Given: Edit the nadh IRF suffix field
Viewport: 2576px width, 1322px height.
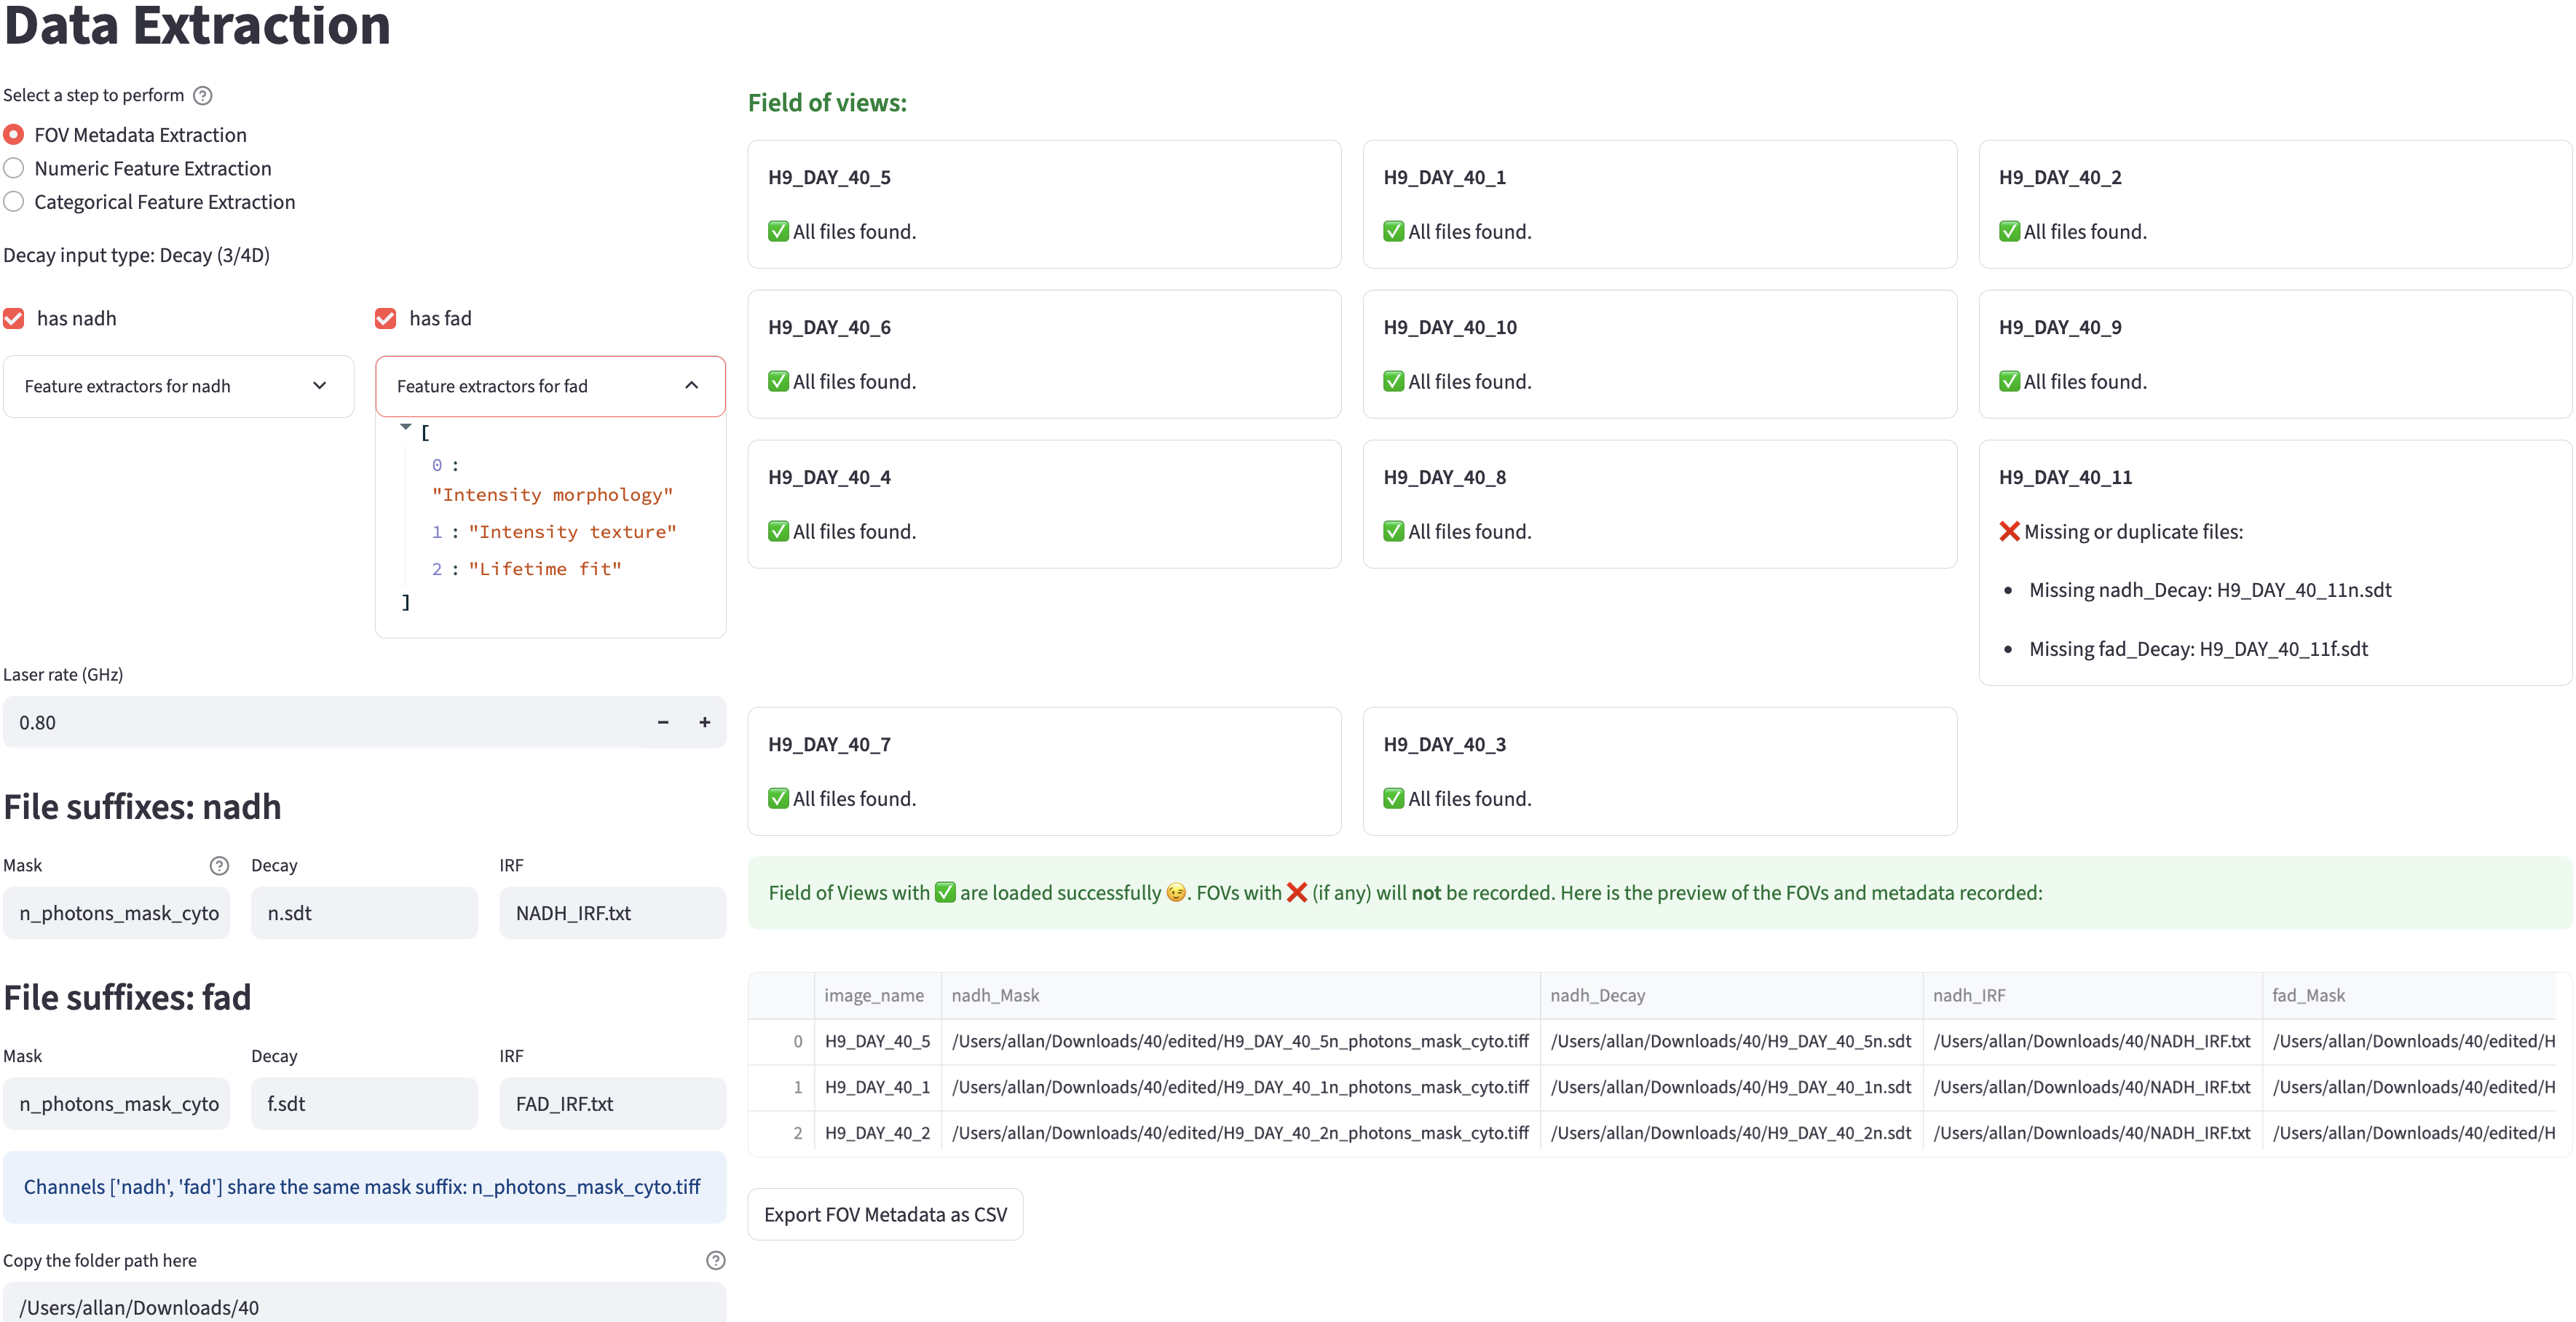Looking at the screenshot, I should coord(612,913).
